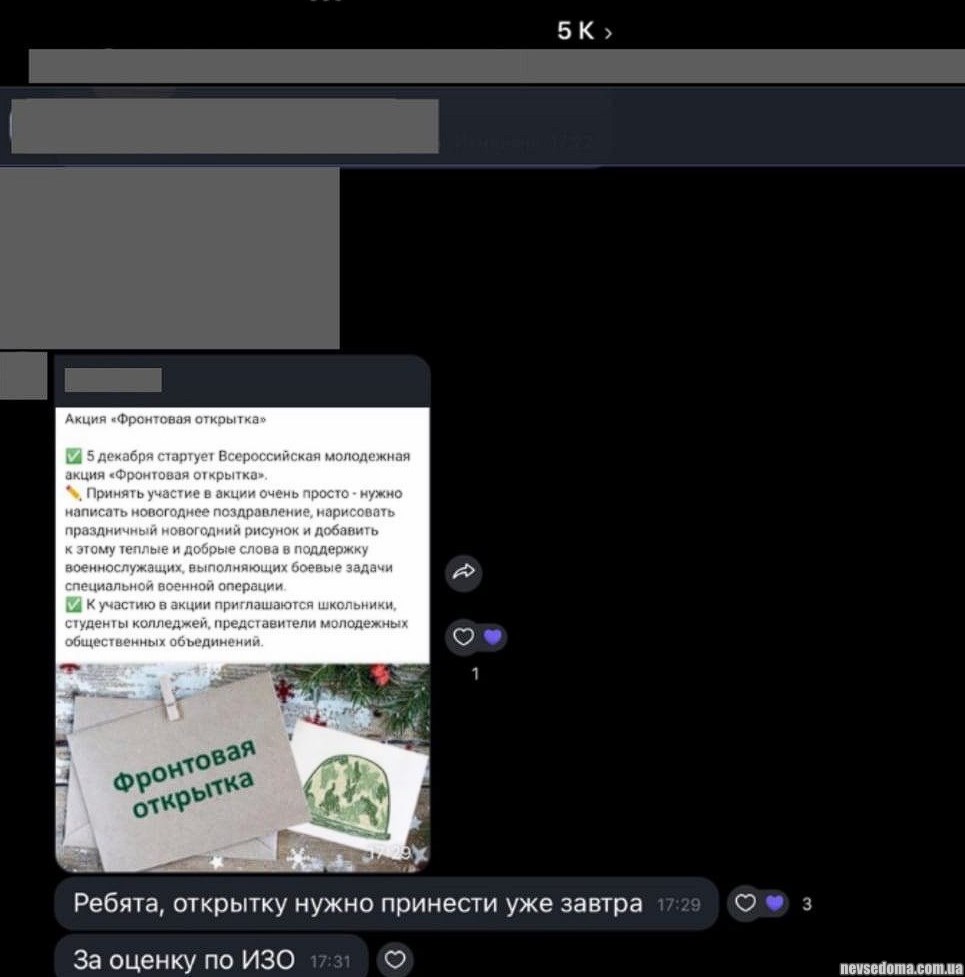Click reaction count 3 next to the message
Viewport: 965px width, 977px height.
click(x=806, y=905)
